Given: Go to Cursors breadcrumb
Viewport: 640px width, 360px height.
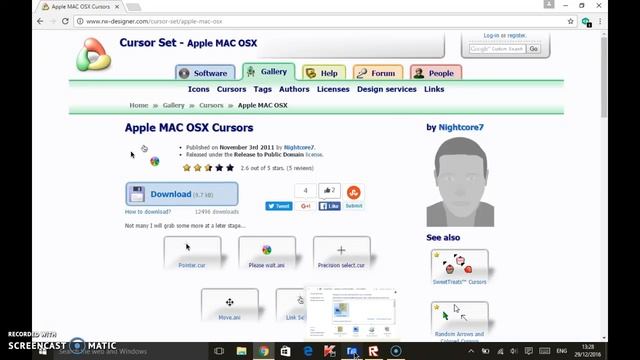Looking at the screenshot, I should [211, 105].
